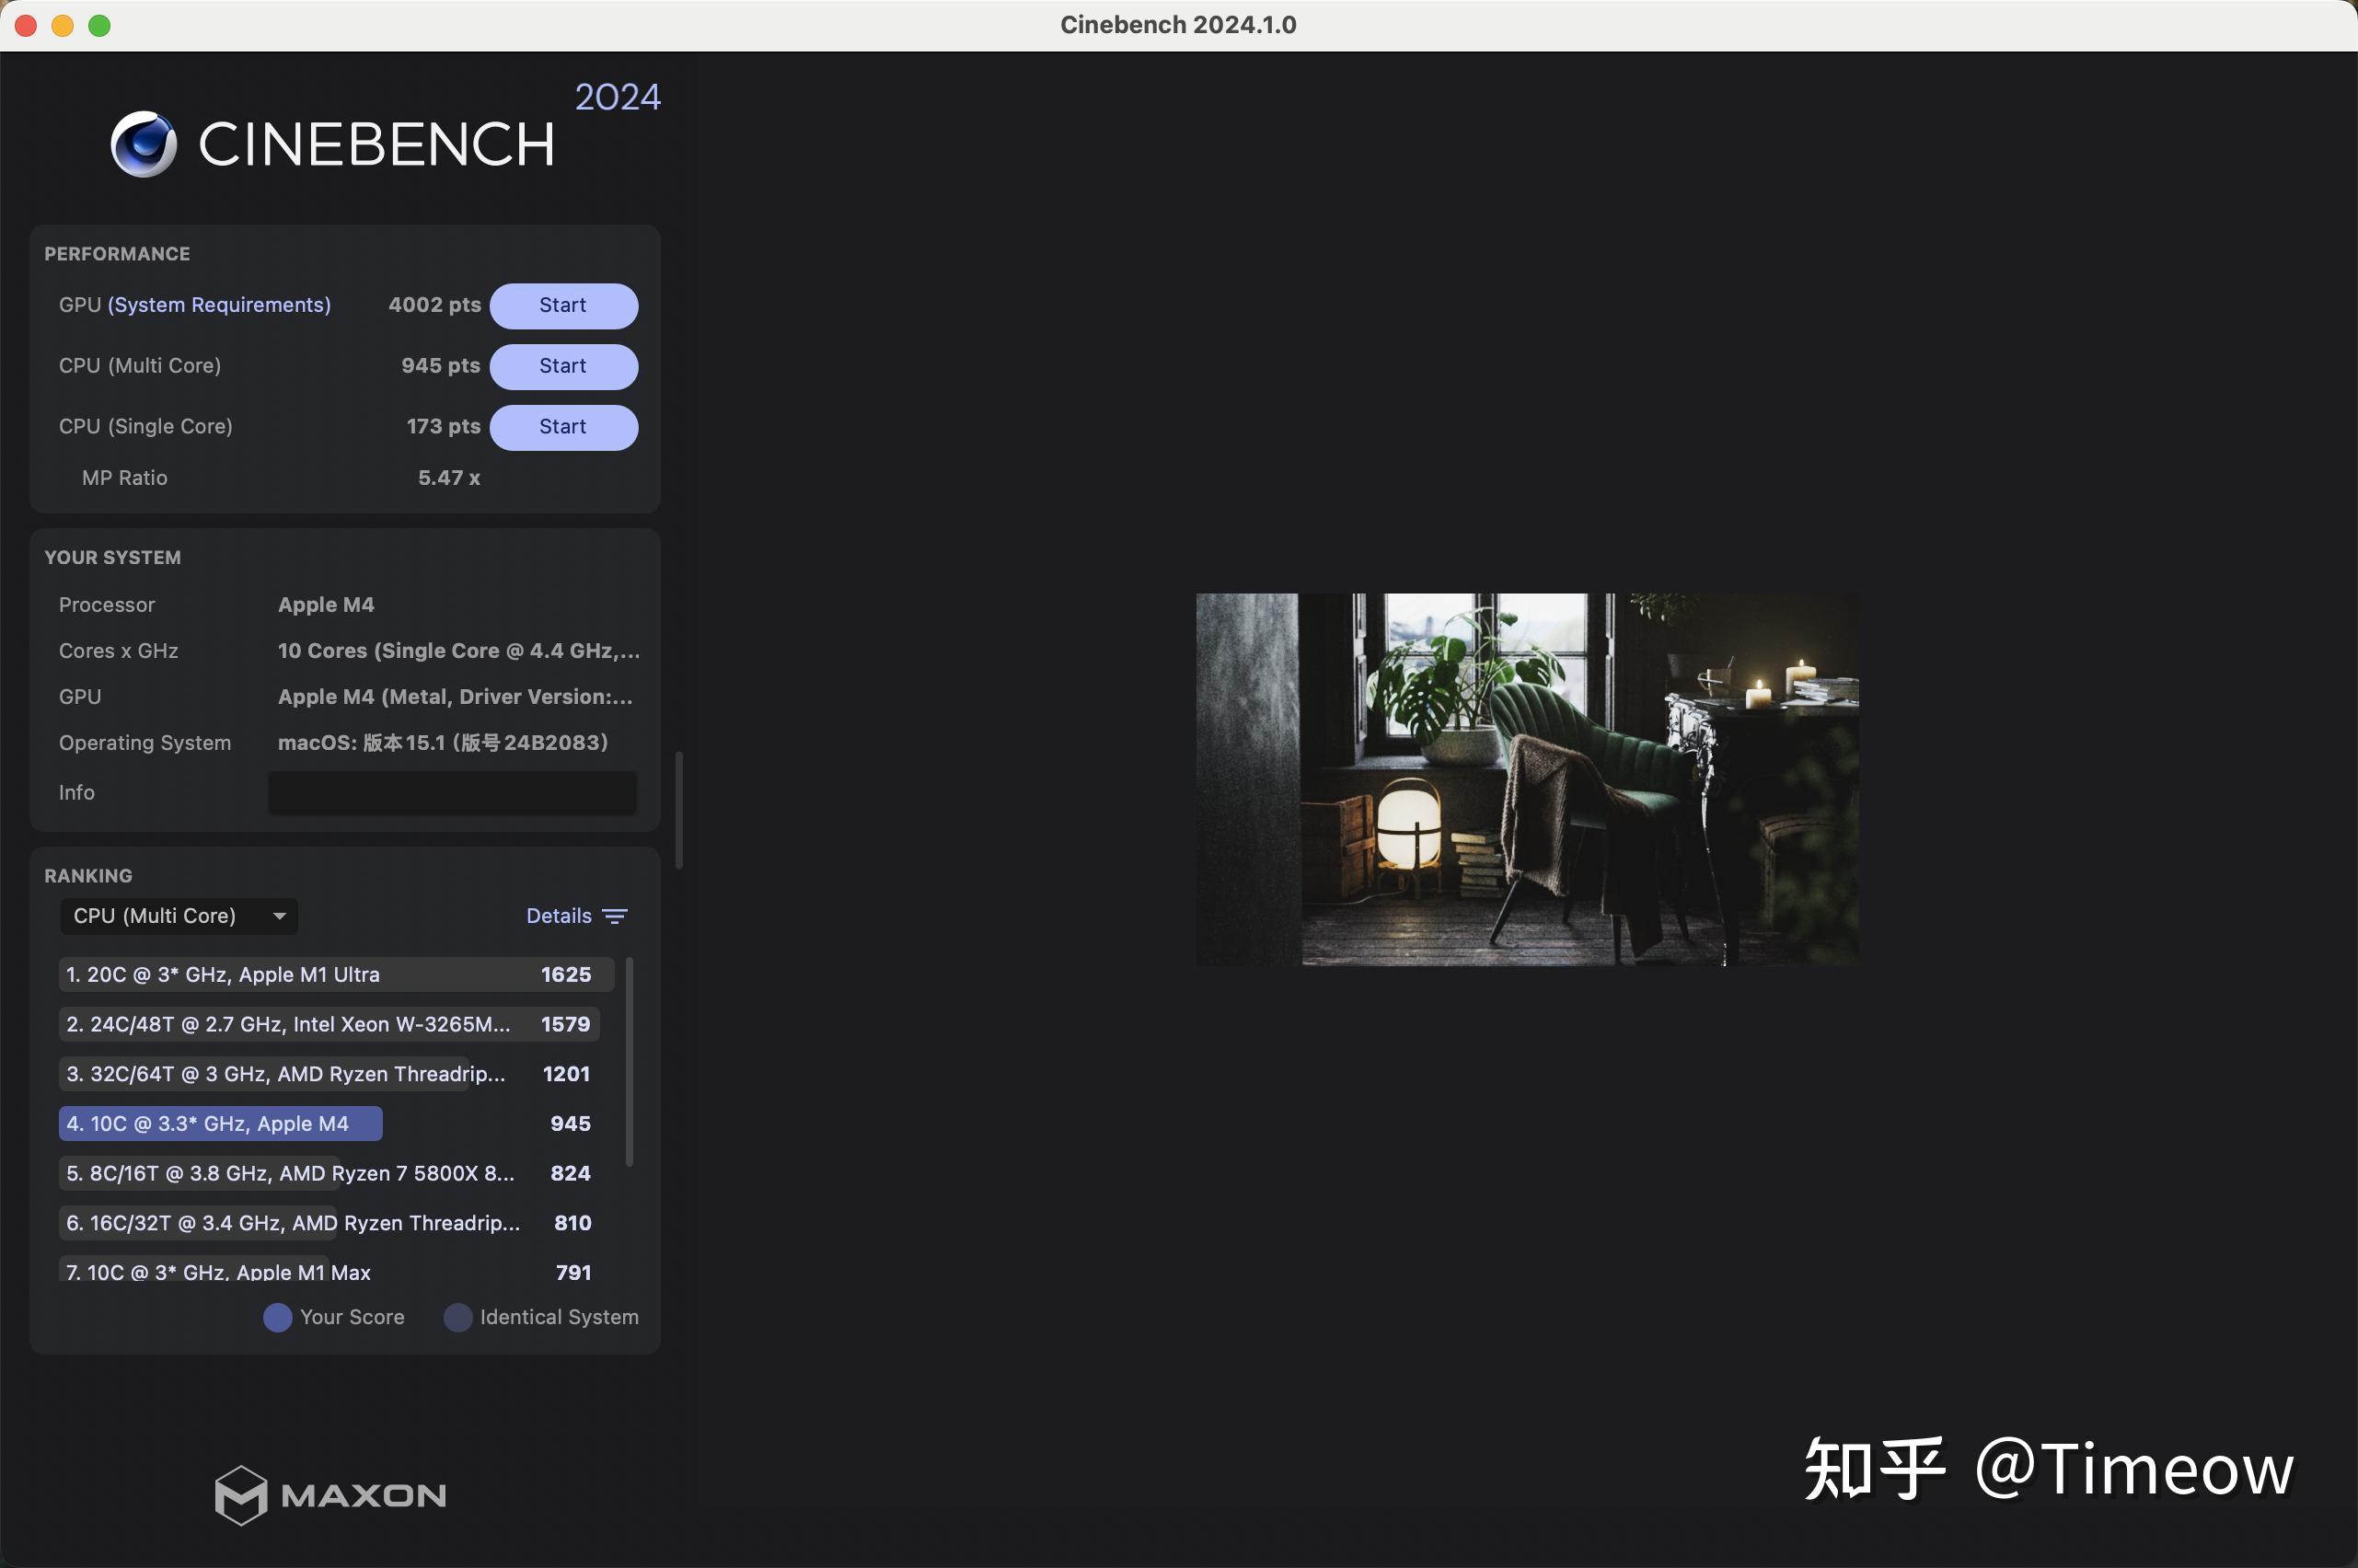This screenshot has width=2358, height=1568.
Task: Click the Cores x GHz value text
Action: click(459, 651)
